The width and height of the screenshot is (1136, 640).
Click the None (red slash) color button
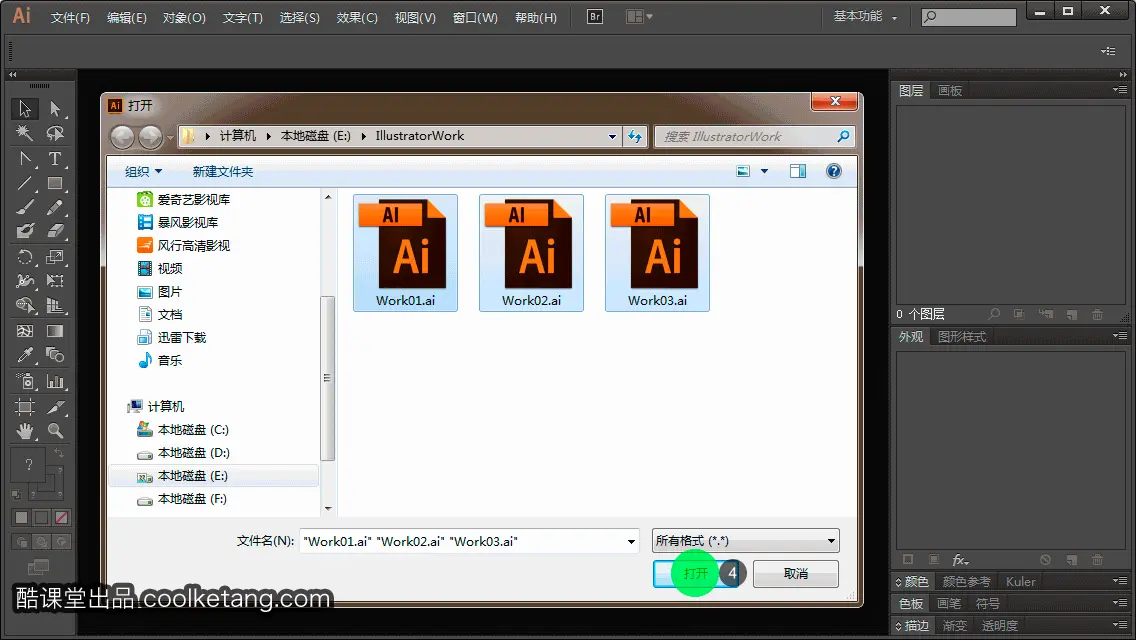point(62,518)
